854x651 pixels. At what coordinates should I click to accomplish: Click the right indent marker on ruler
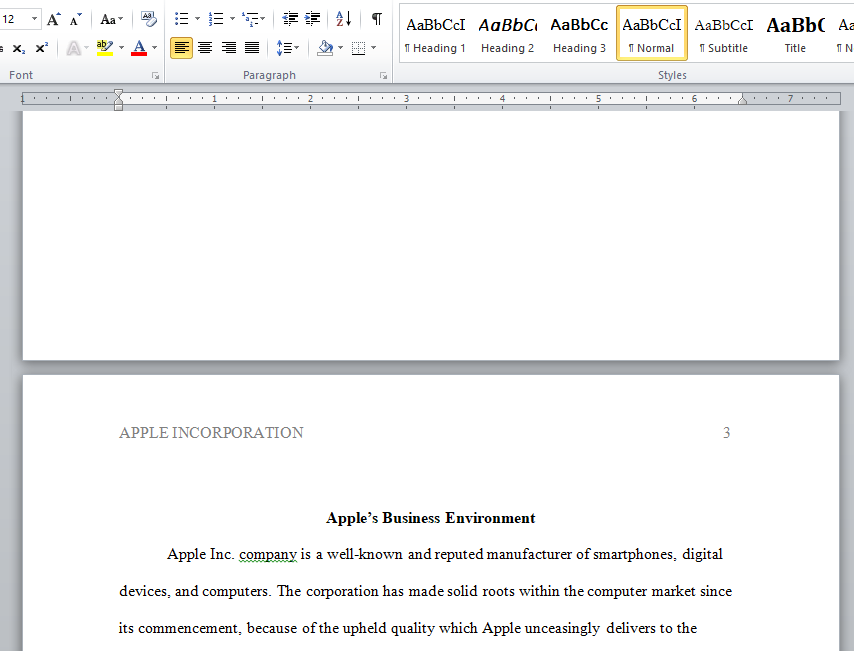742,99
